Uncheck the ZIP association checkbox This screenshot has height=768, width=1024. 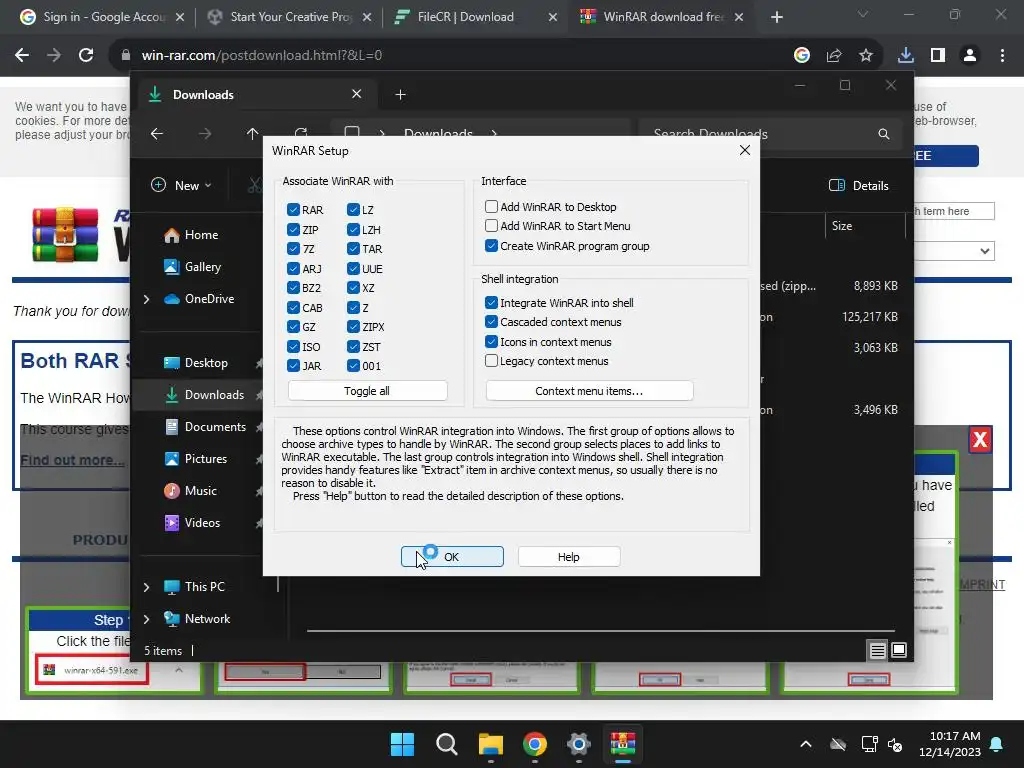[293, 229]
